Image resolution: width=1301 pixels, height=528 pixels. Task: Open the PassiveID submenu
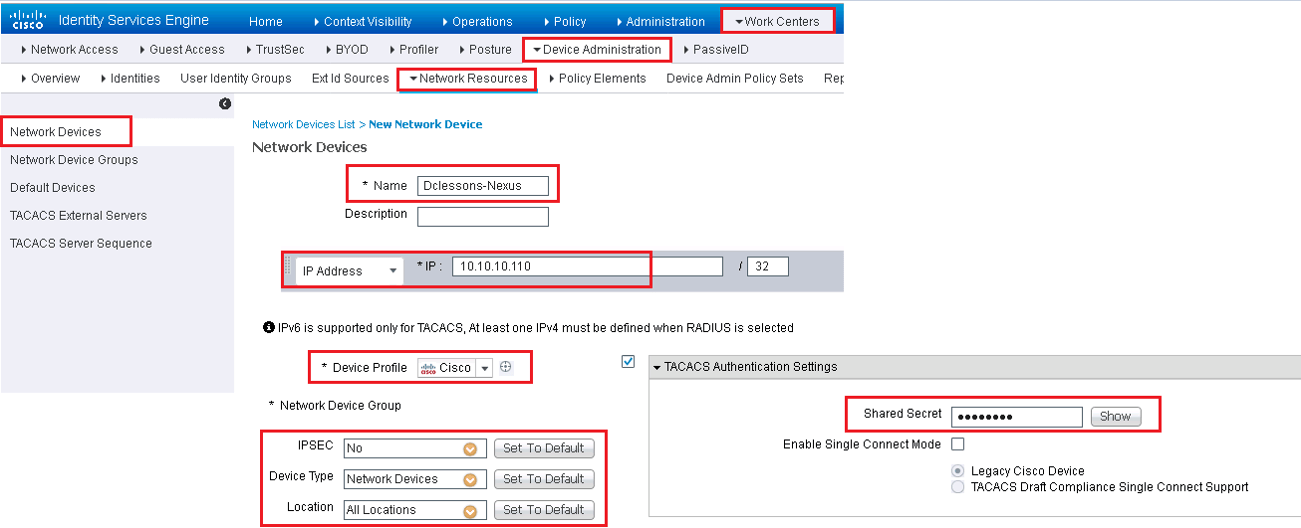coord(715,49)
